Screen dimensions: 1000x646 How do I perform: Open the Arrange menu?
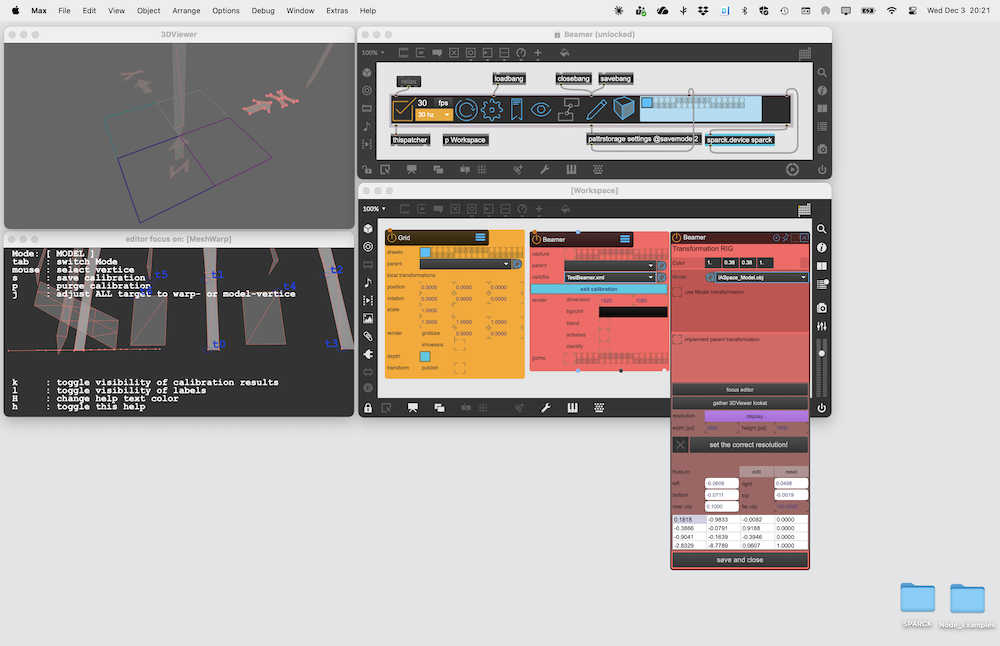pyautogui.click(x=185, y=10)
